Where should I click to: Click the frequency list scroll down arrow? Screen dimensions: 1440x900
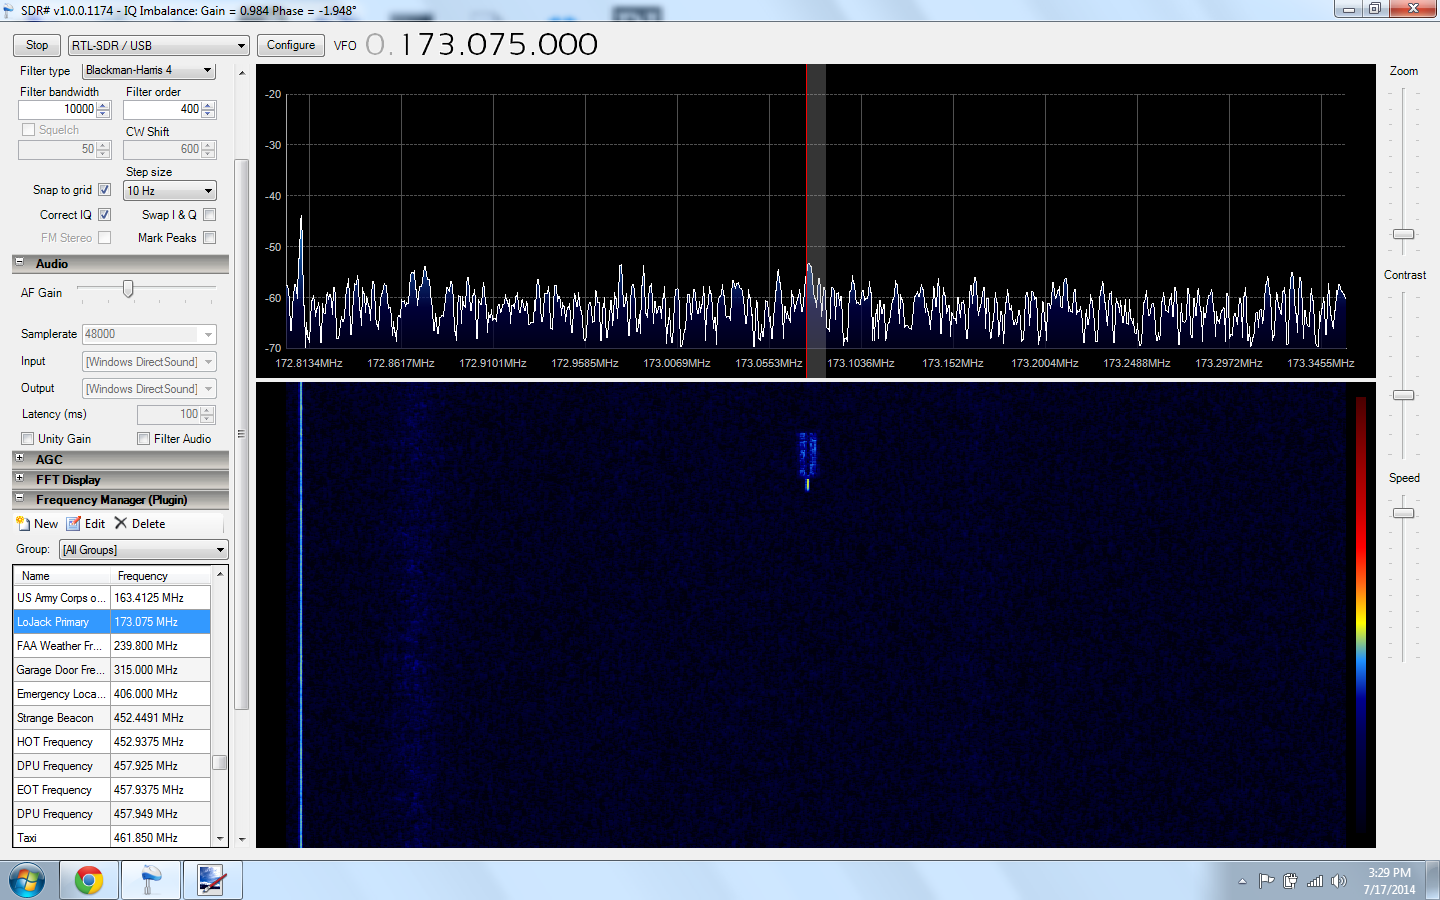coord(220,840)
